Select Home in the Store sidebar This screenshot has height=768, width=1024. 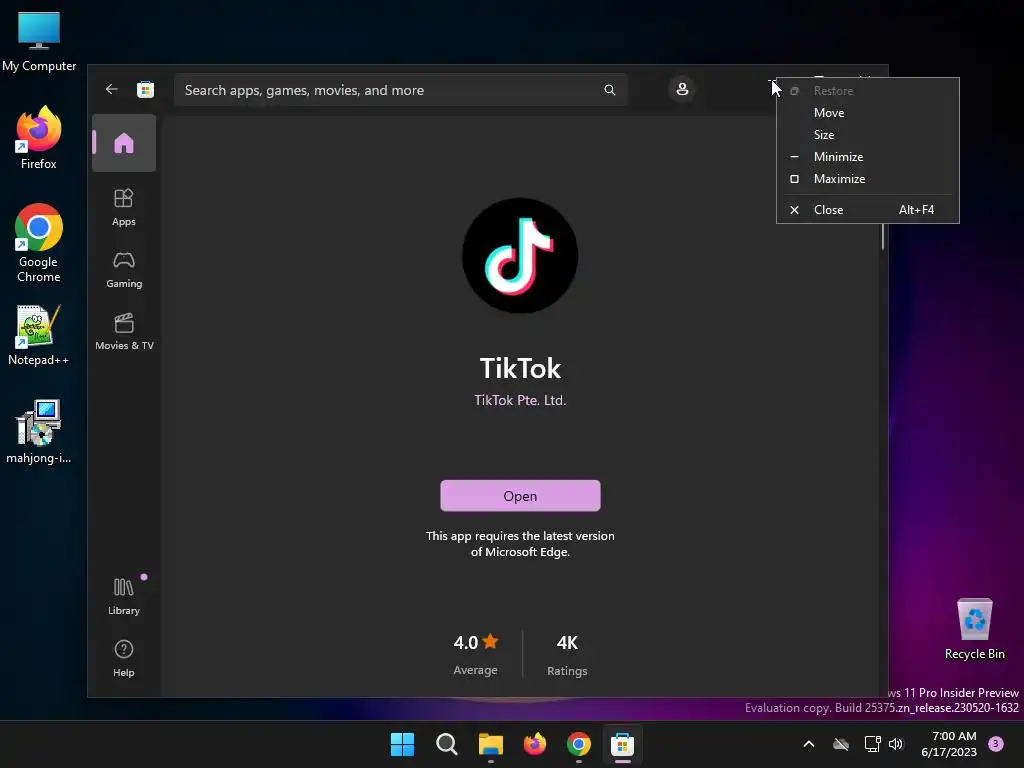coord(124,143)
